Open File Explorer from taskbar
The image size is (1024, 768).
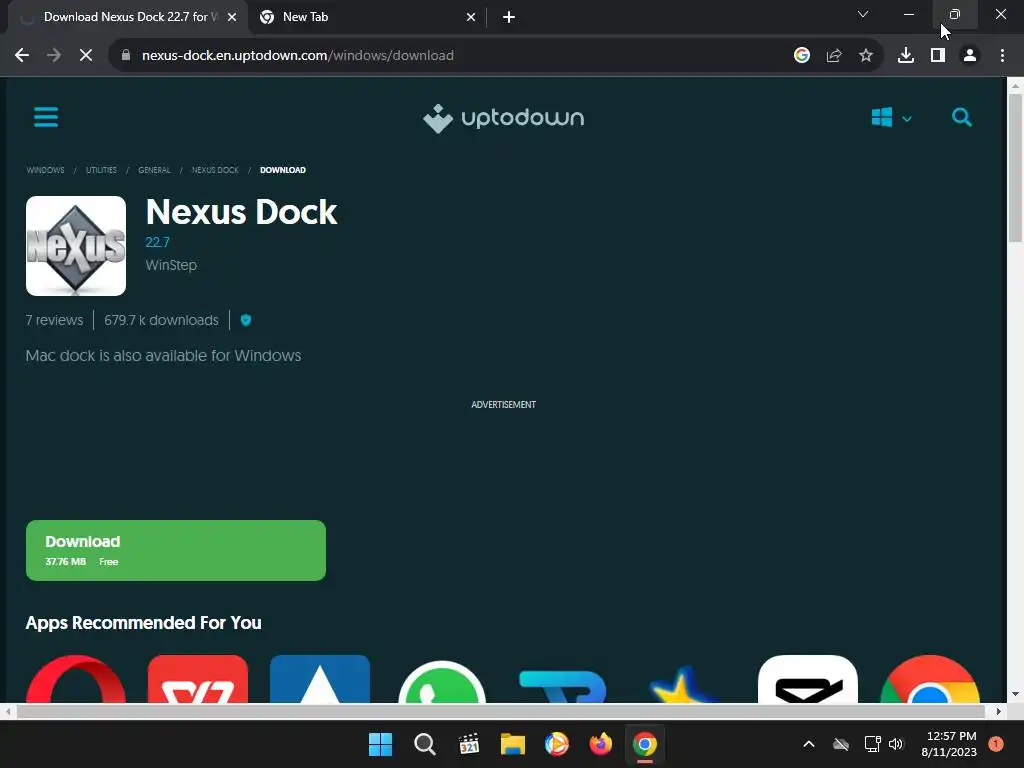click(513, 744)
